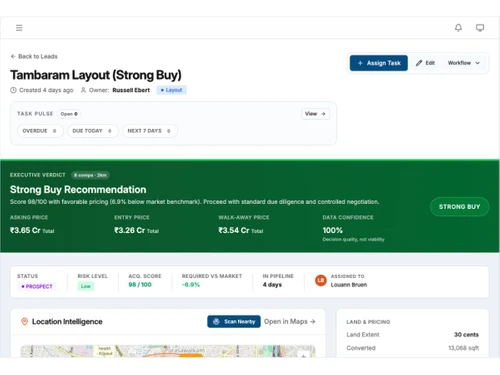Click the 4 days in pipeline value
Viewport: 500px width, 375px height.
tap(272, 285)
